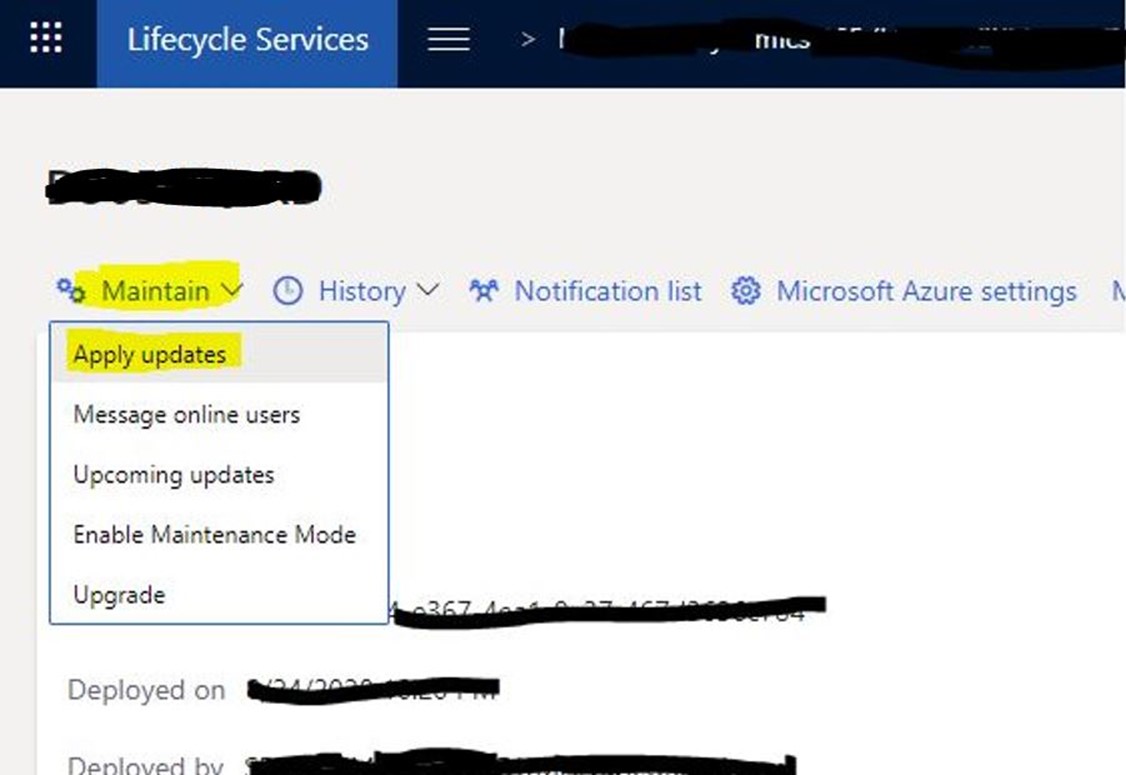
Task: Open Upcoming updates menu entry
Action: click(x=173, y=475)
